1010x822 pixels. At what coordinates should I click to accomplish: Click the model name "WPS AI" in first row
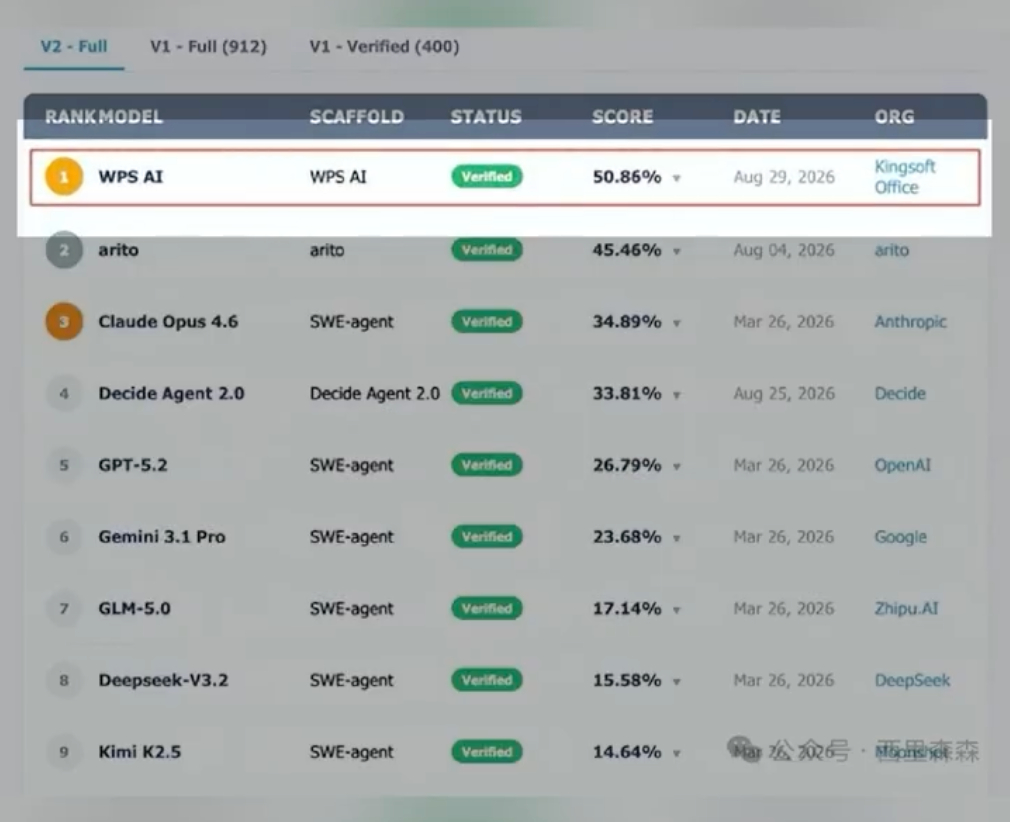[130, 177]
